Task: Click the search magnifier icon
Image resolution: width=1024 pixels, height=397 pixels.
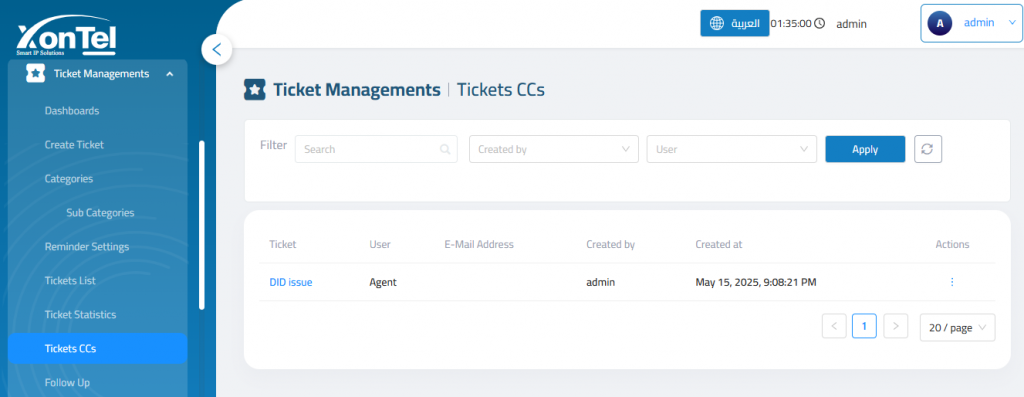Action: [445, 149]
